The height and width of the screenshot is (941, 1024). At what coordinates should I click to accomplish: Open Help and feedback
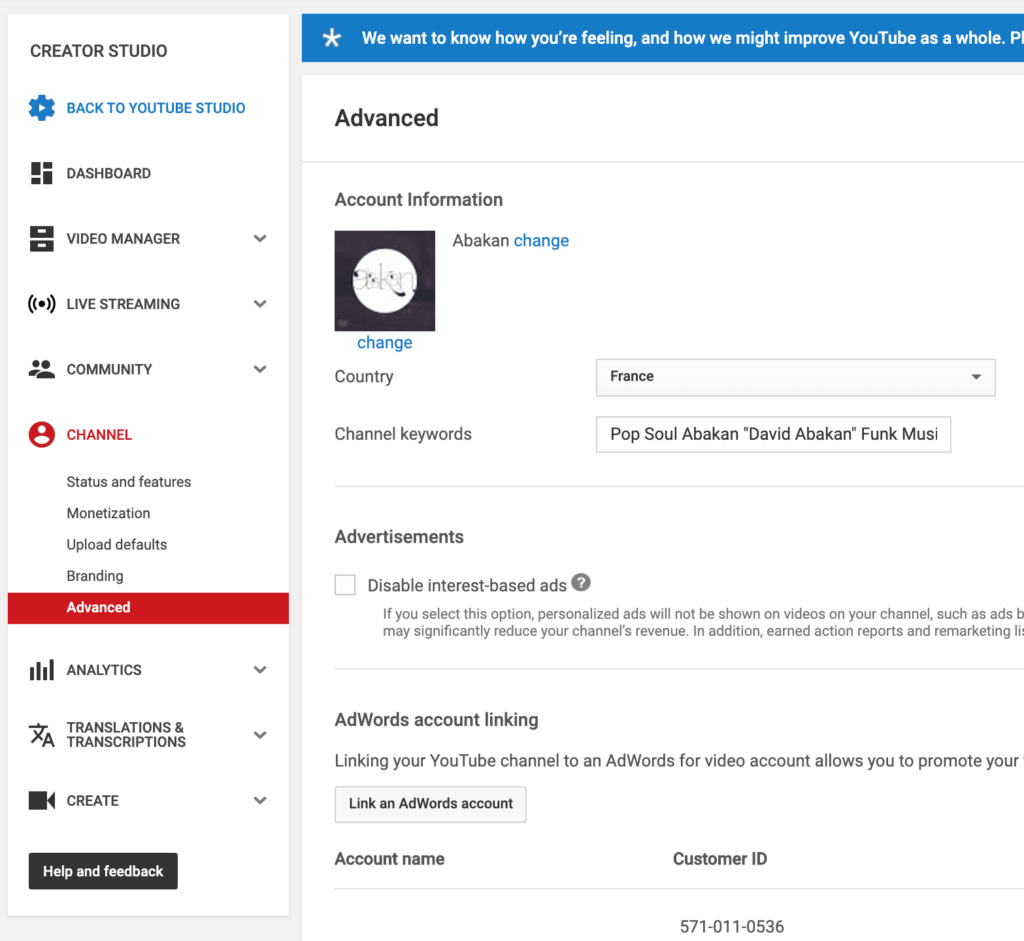coord(103,870)
